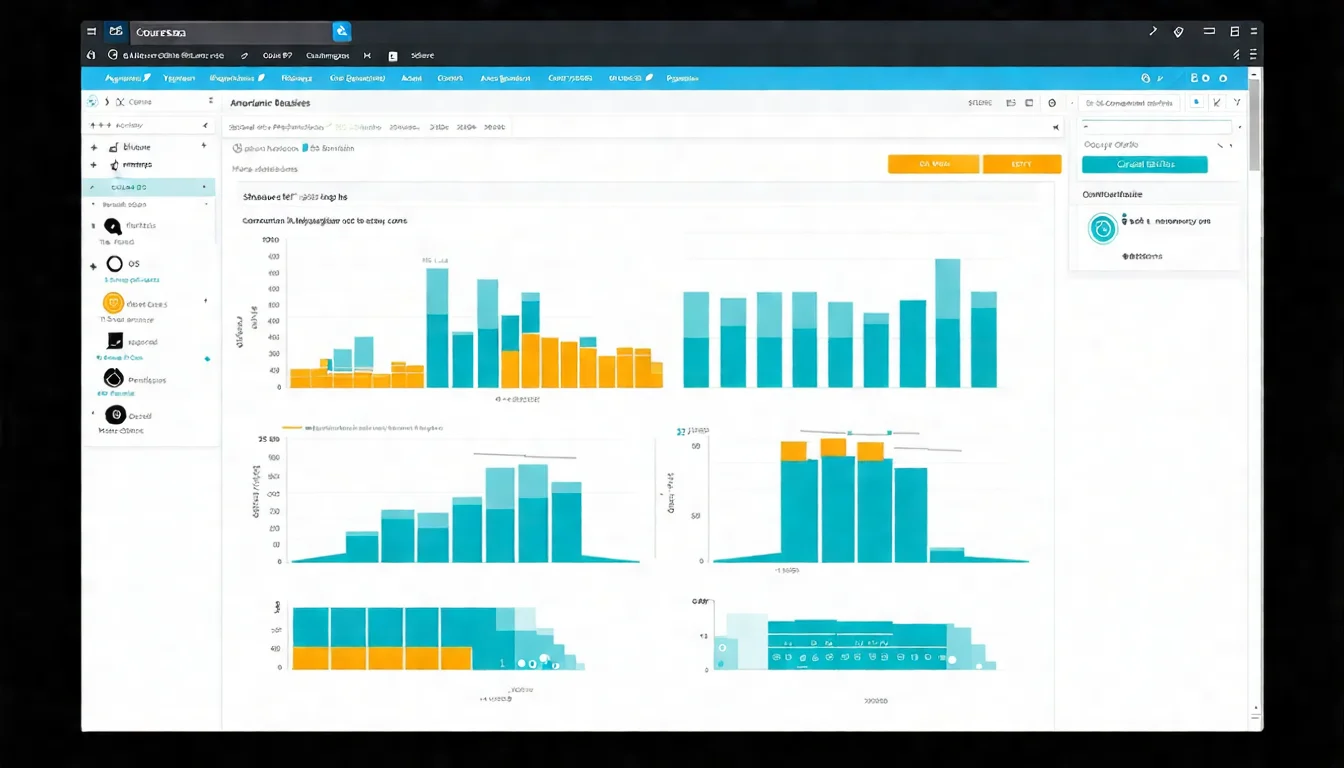
Task: Toggle the small blue square button in right panel header
Action: coord(1196,102)
